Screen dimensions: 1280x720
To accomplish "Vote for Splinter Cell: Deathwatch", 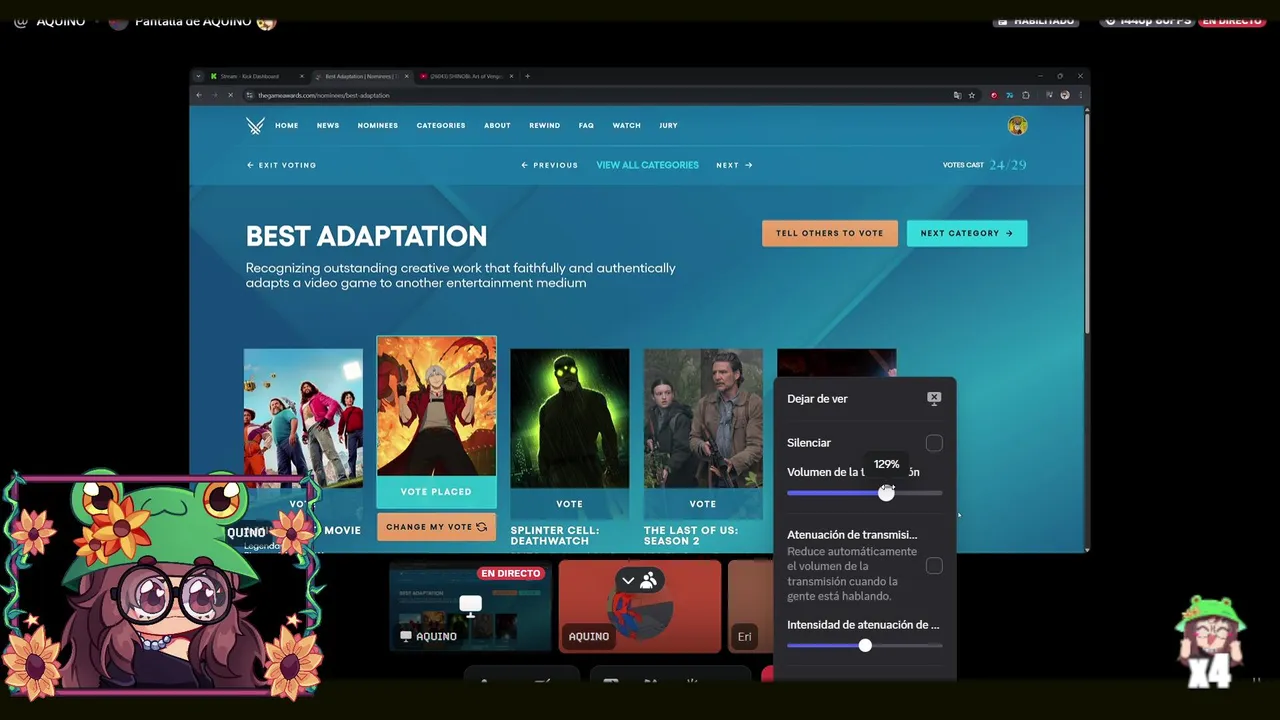I will tap(570, 504).
